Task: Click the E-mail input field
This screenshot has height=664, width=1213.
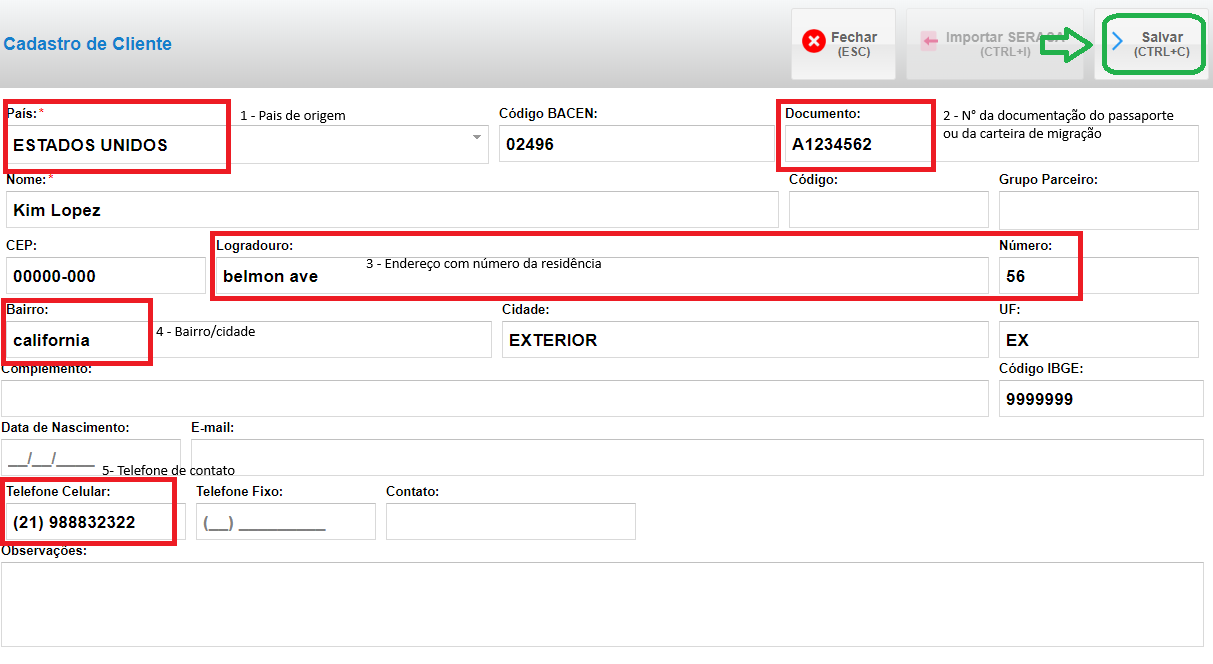Action: 696,458
